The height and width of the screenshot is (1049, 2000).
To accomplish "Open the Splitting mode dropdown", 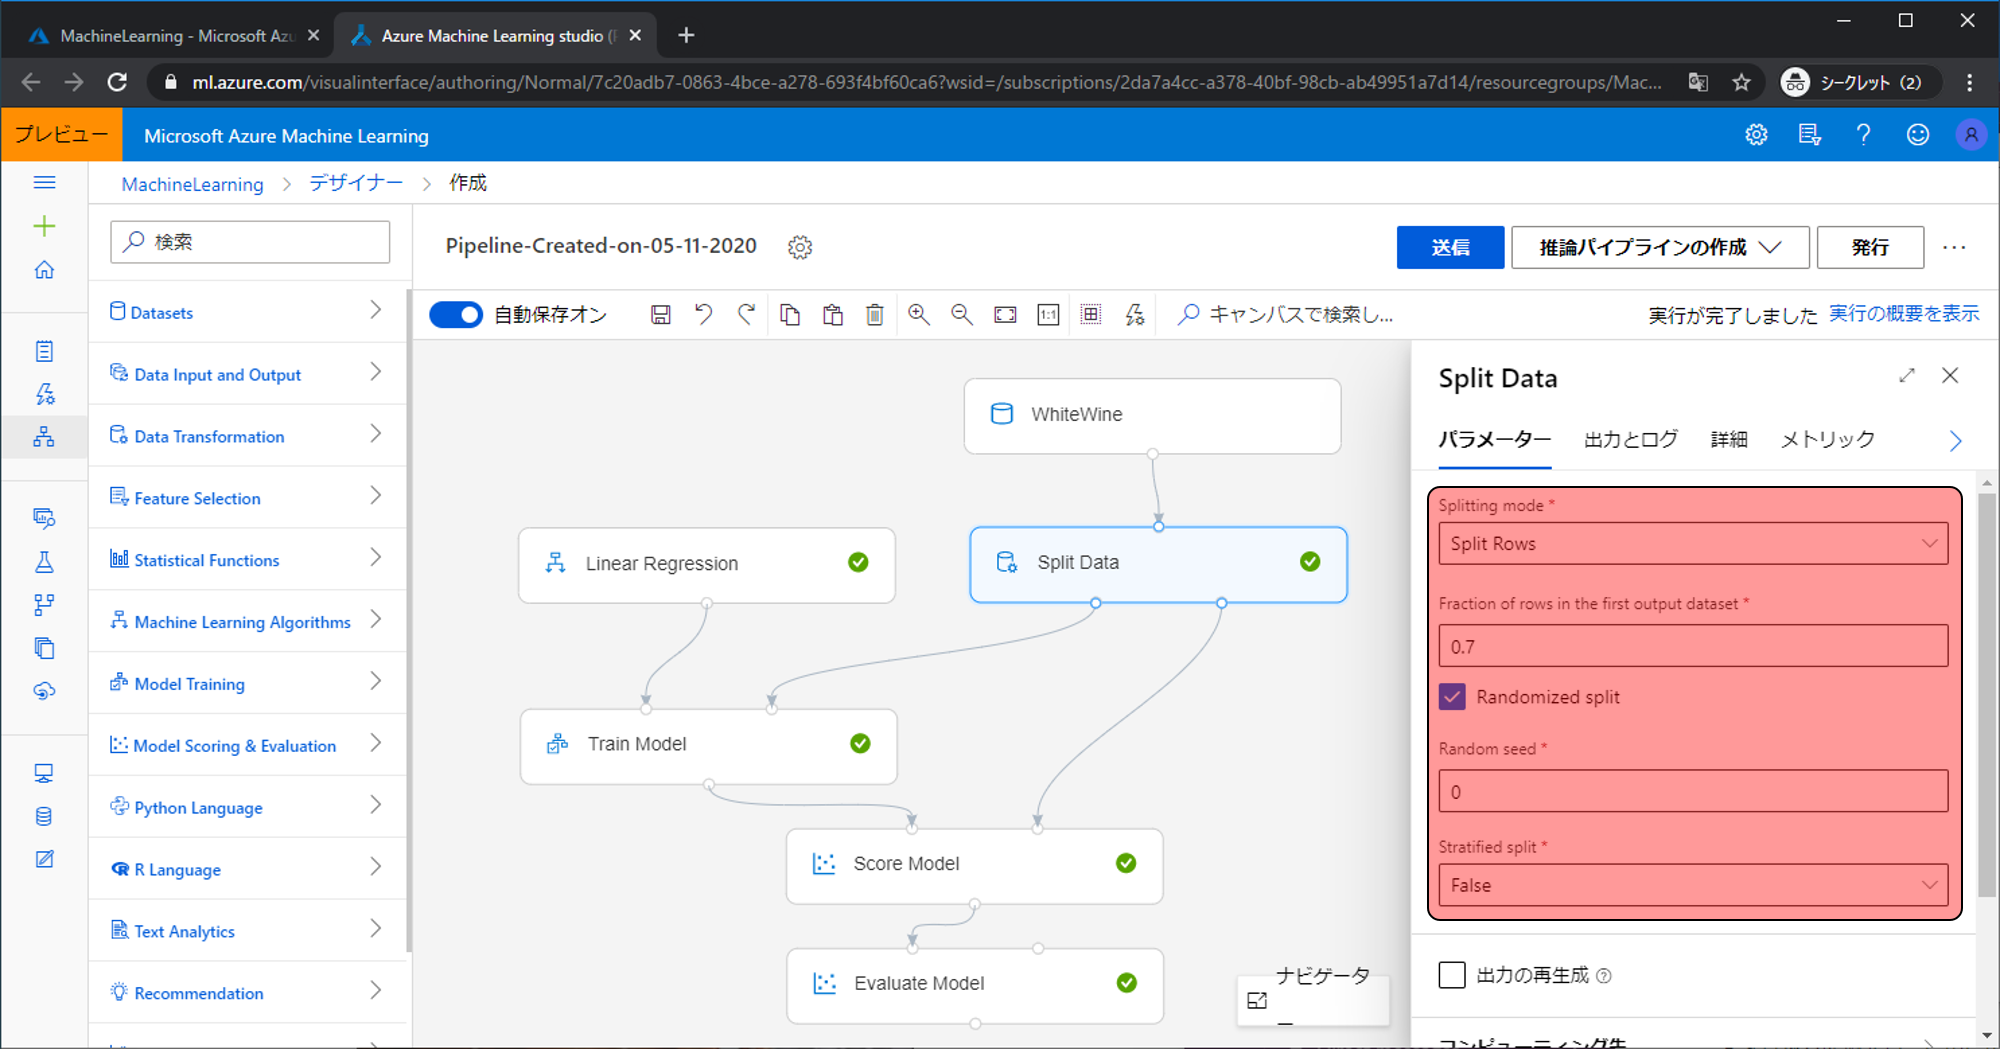I will click(x=1692, y=544).
